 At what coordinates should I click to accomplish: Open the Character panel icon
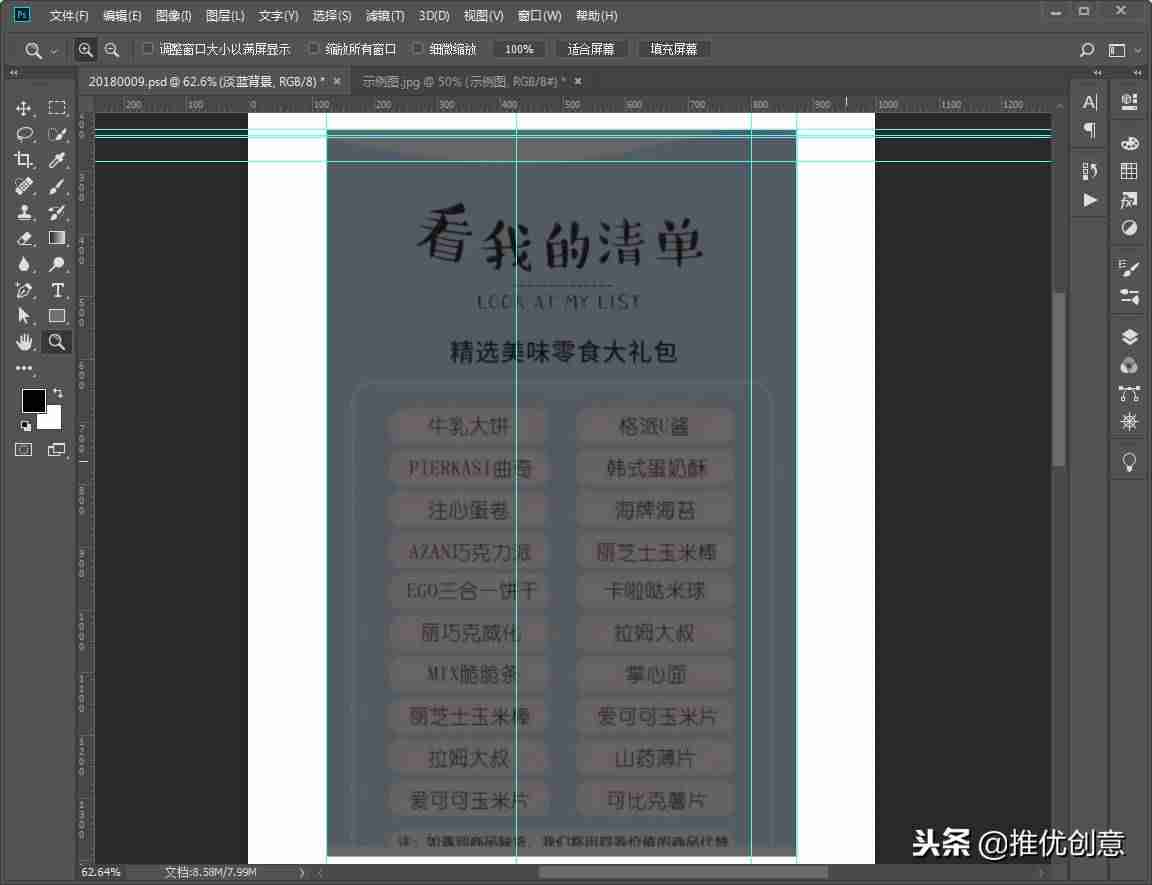(1090, 102)
